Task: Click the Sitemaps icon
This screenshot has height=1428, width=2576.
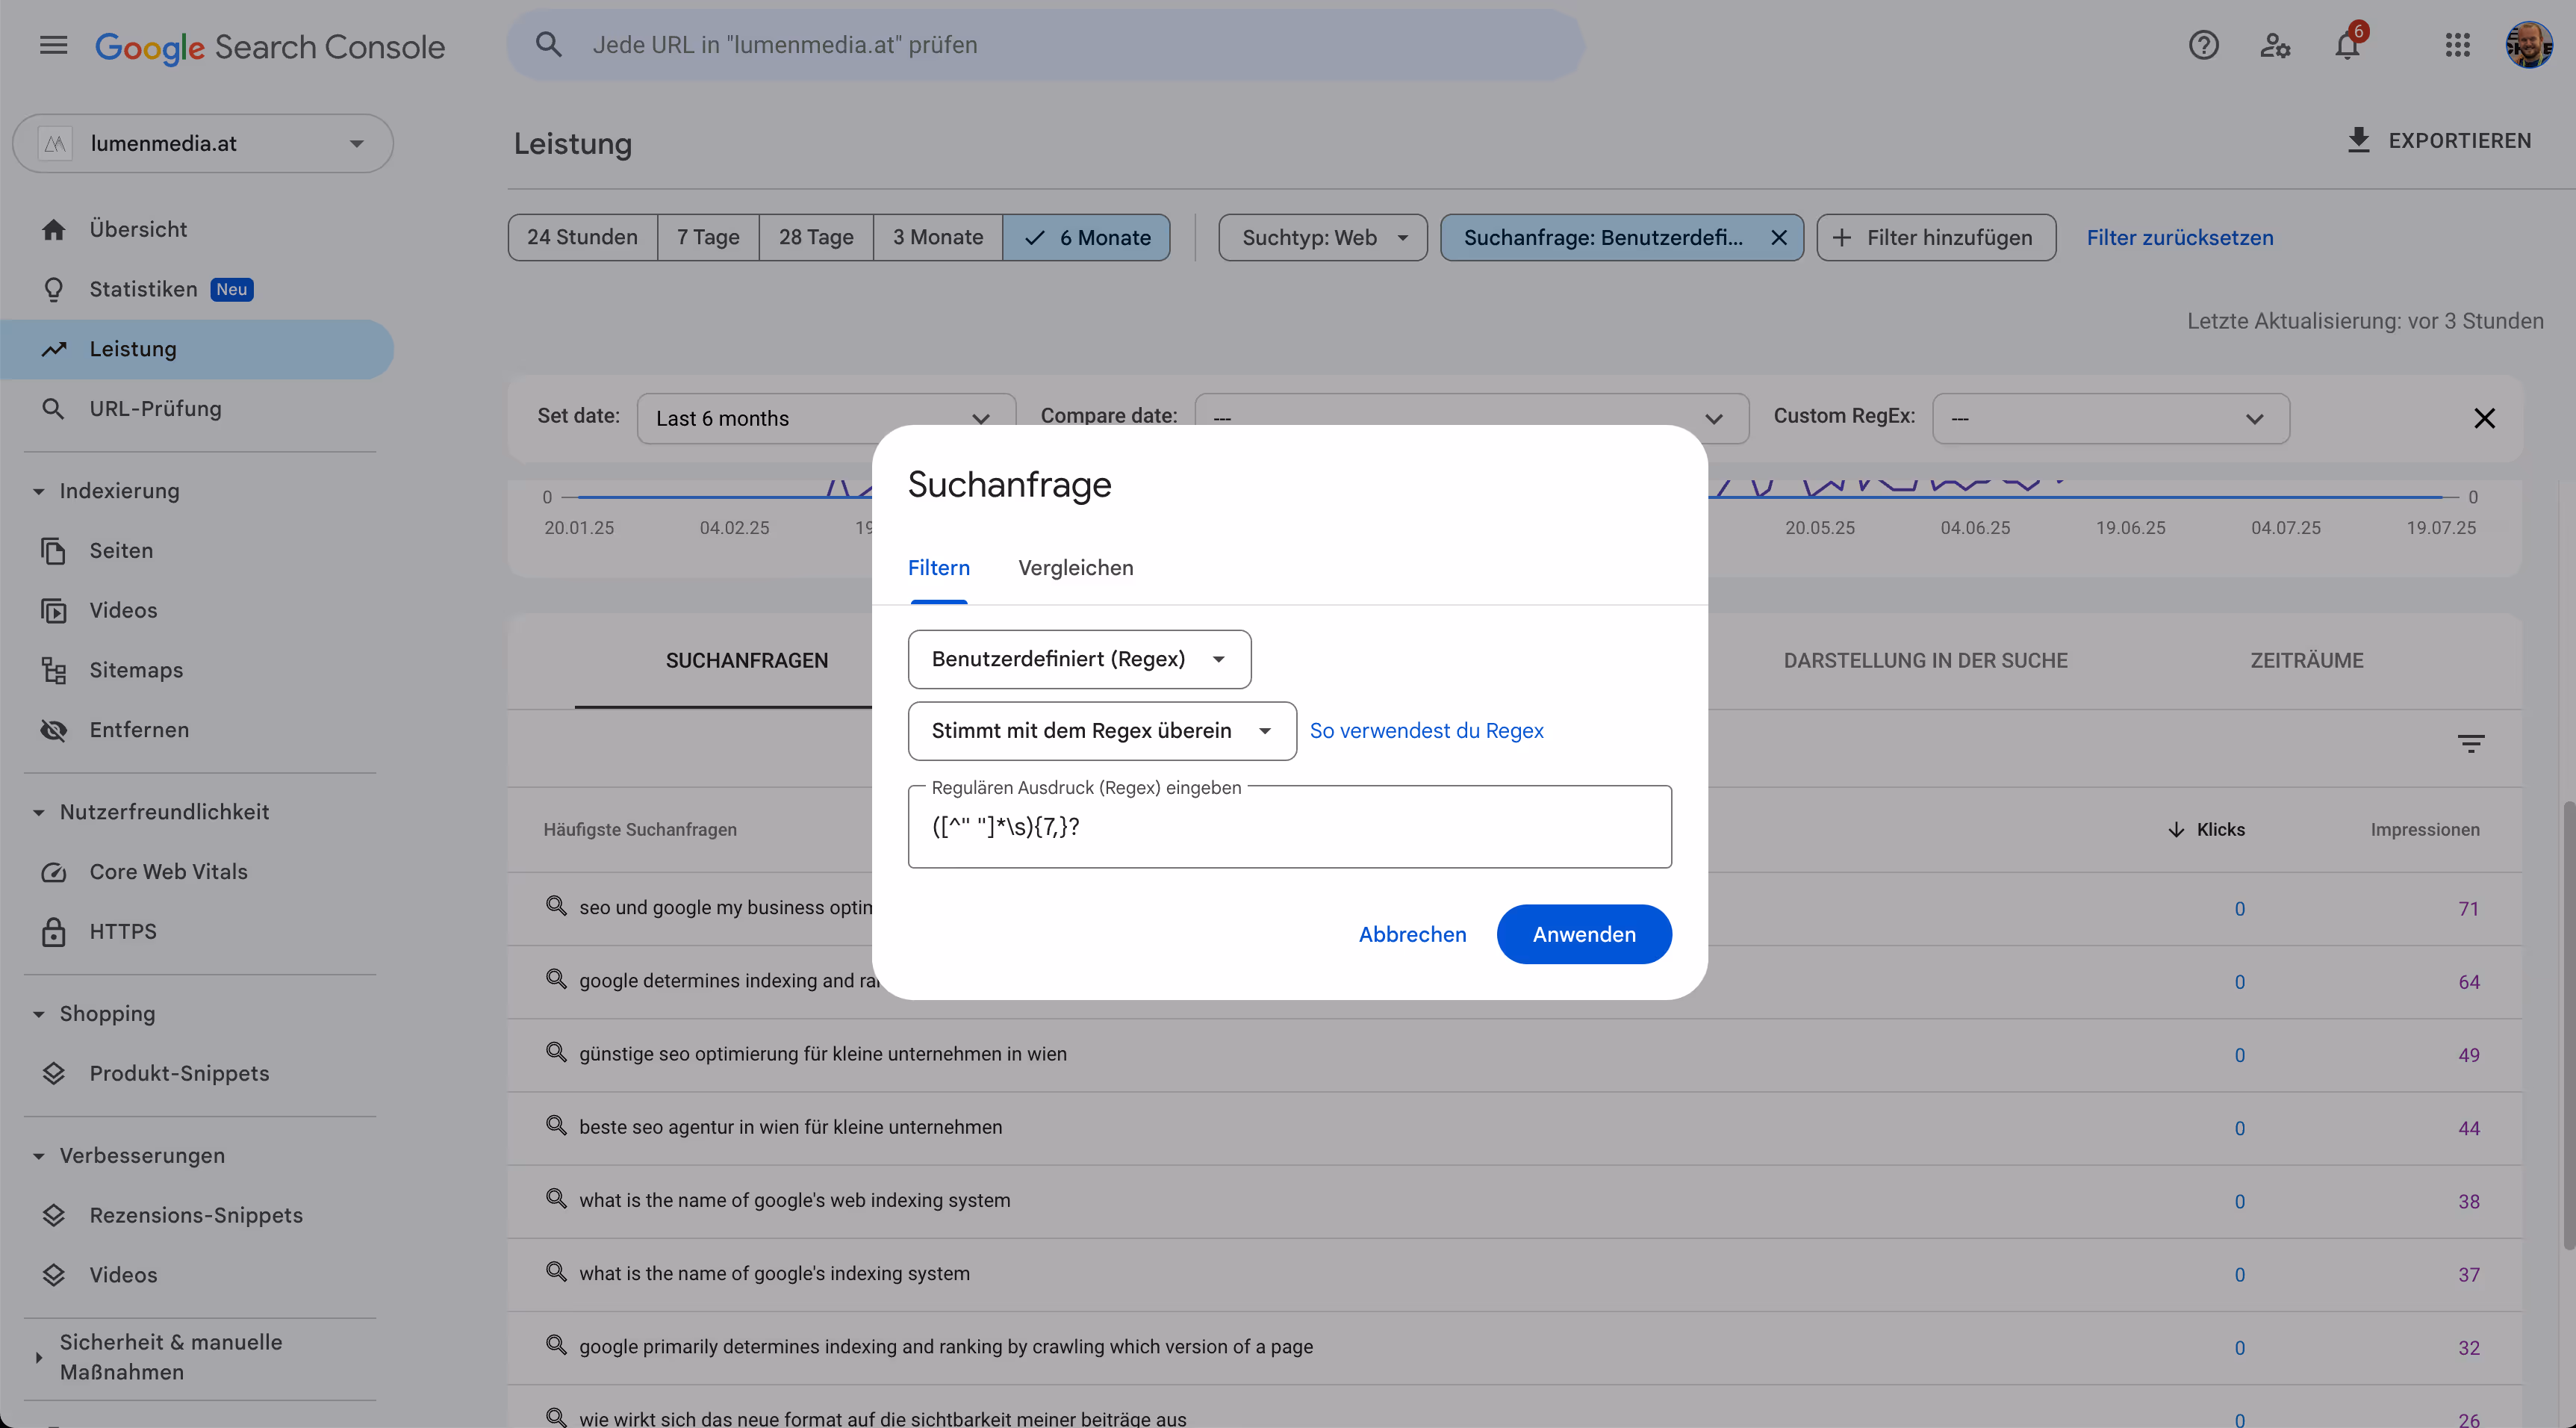Action: pyautogui.click(x=54, y=671)
